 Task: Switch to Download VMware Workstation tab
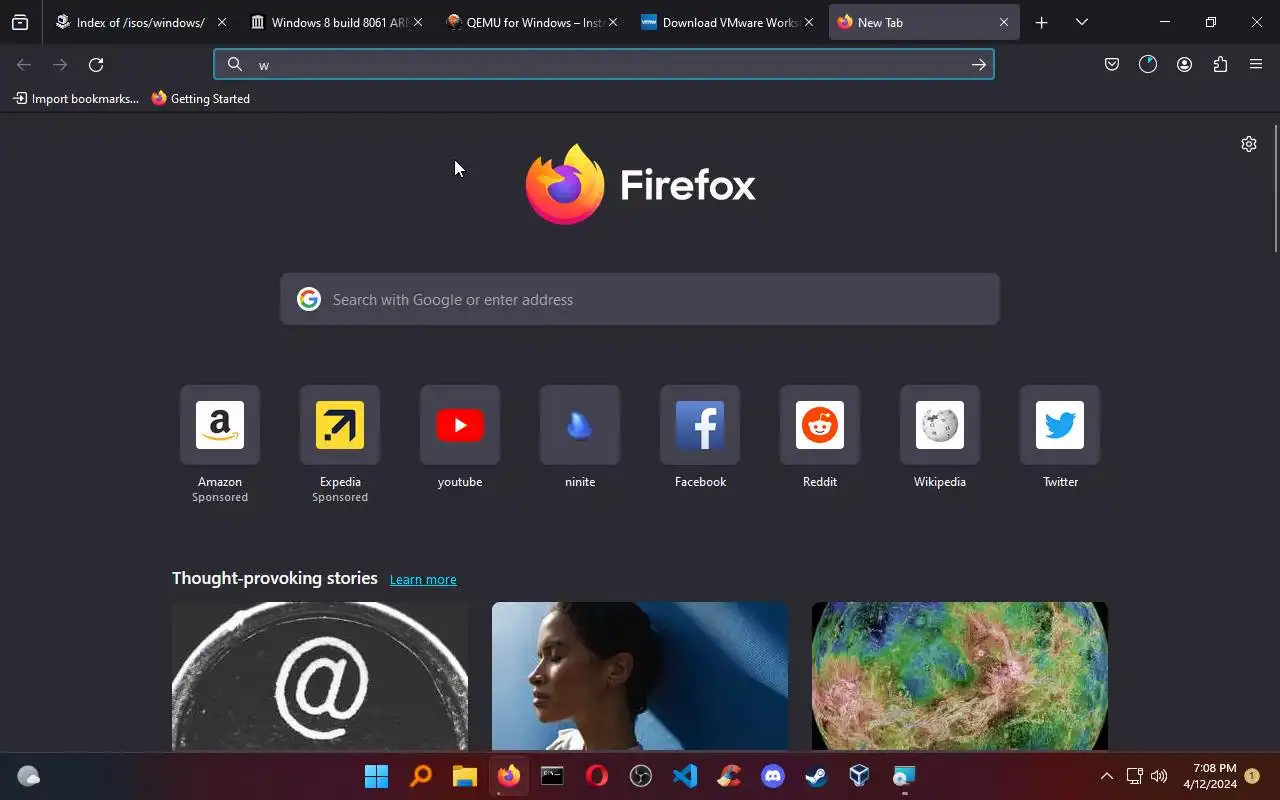[x=729, y=22]
